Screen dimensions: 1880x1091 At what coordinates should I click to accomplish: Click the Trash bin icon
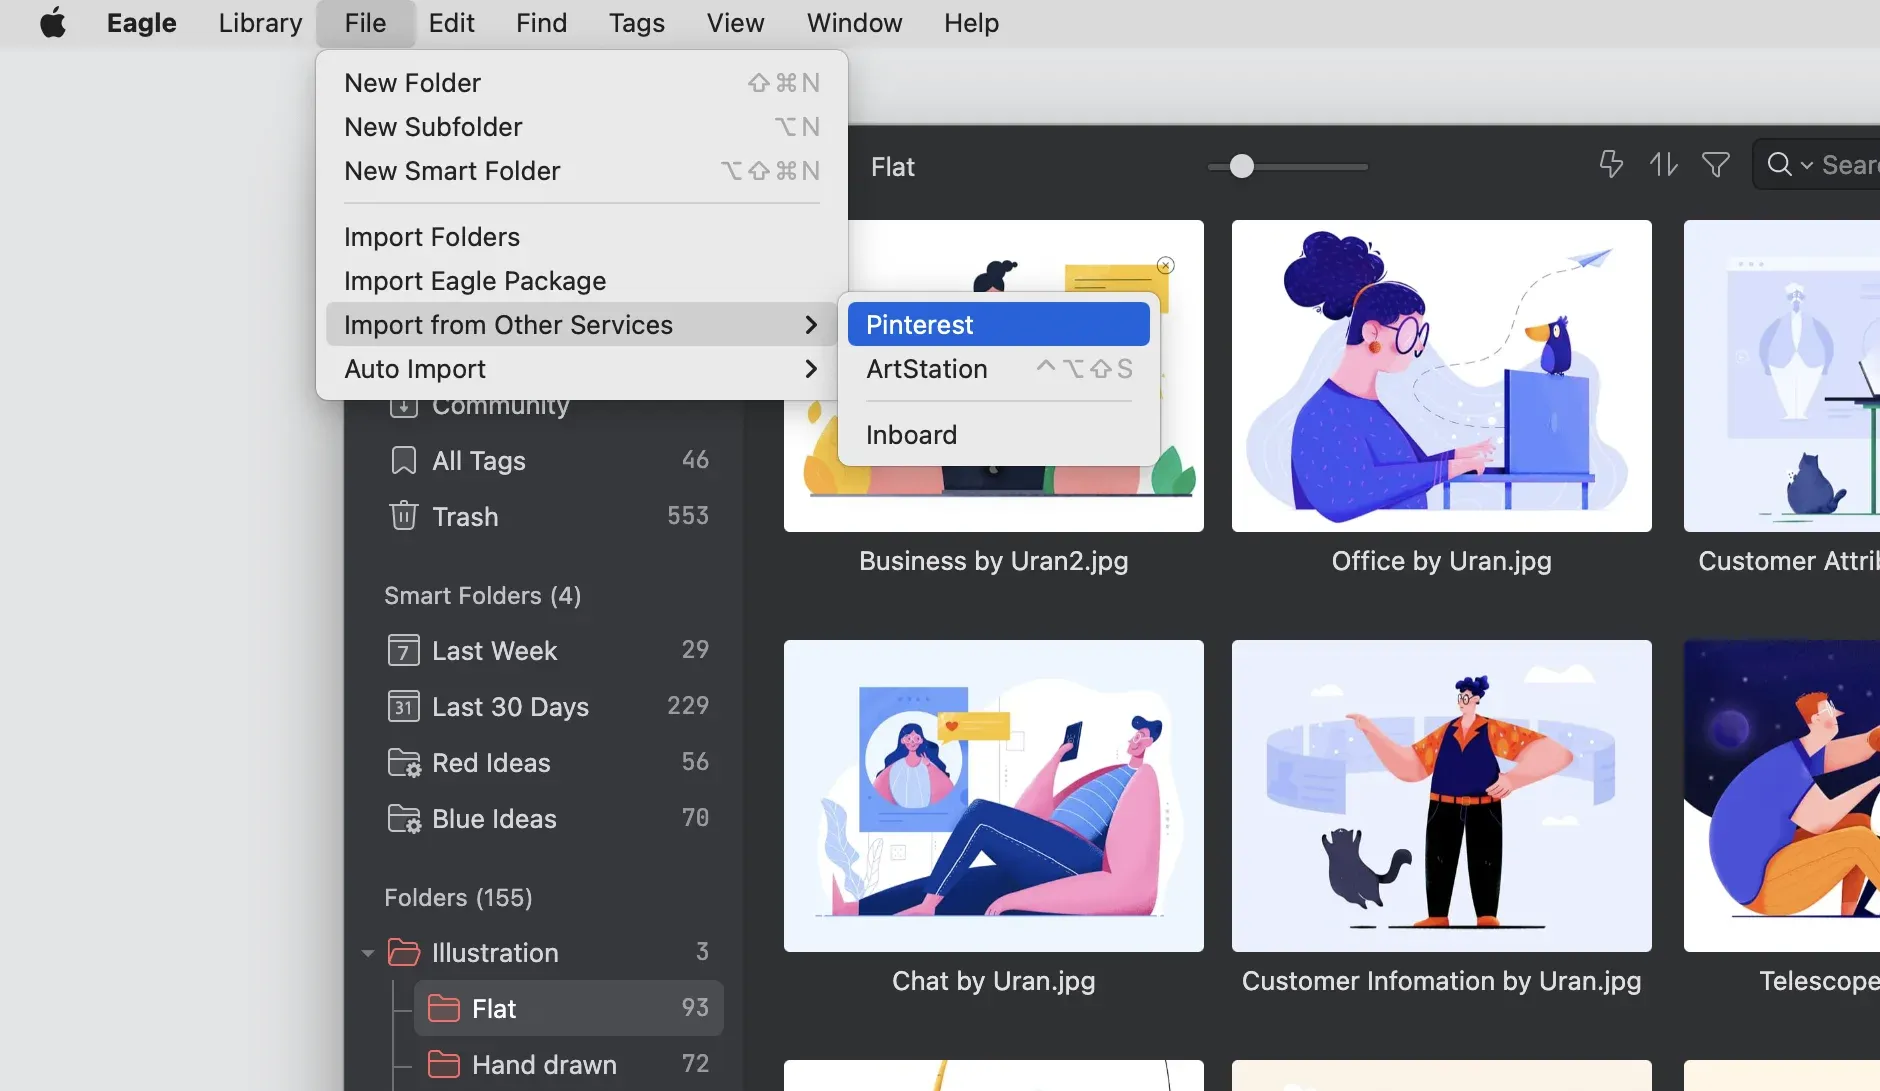click(x=403, y=516)
